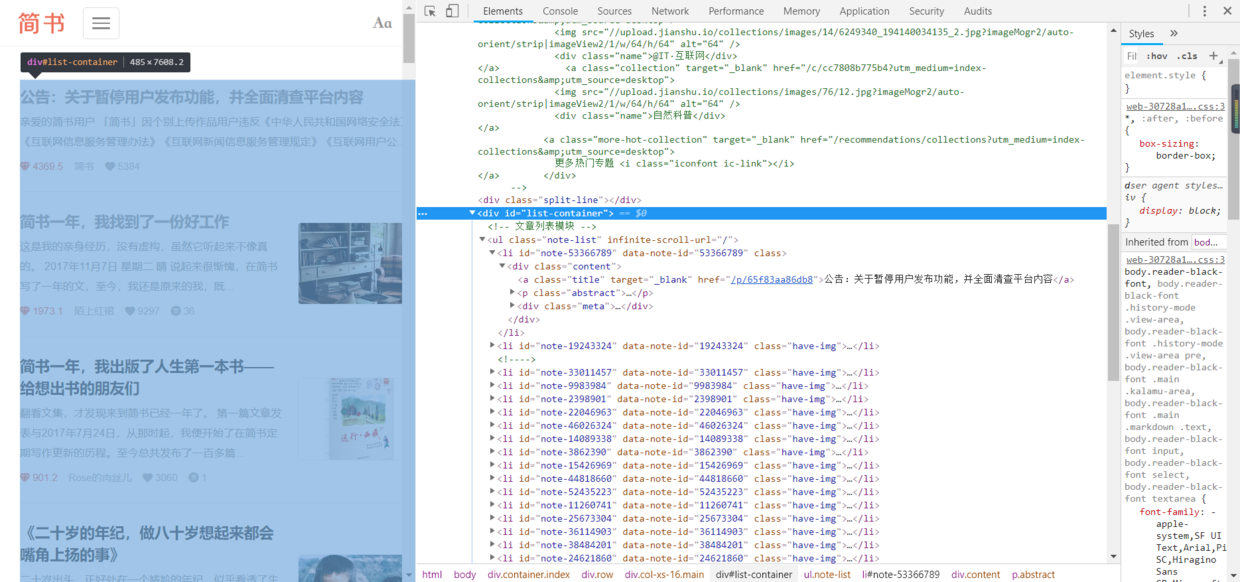Click the Elements panel vertical scrollbar thumb

click(x=1113, y=302)
